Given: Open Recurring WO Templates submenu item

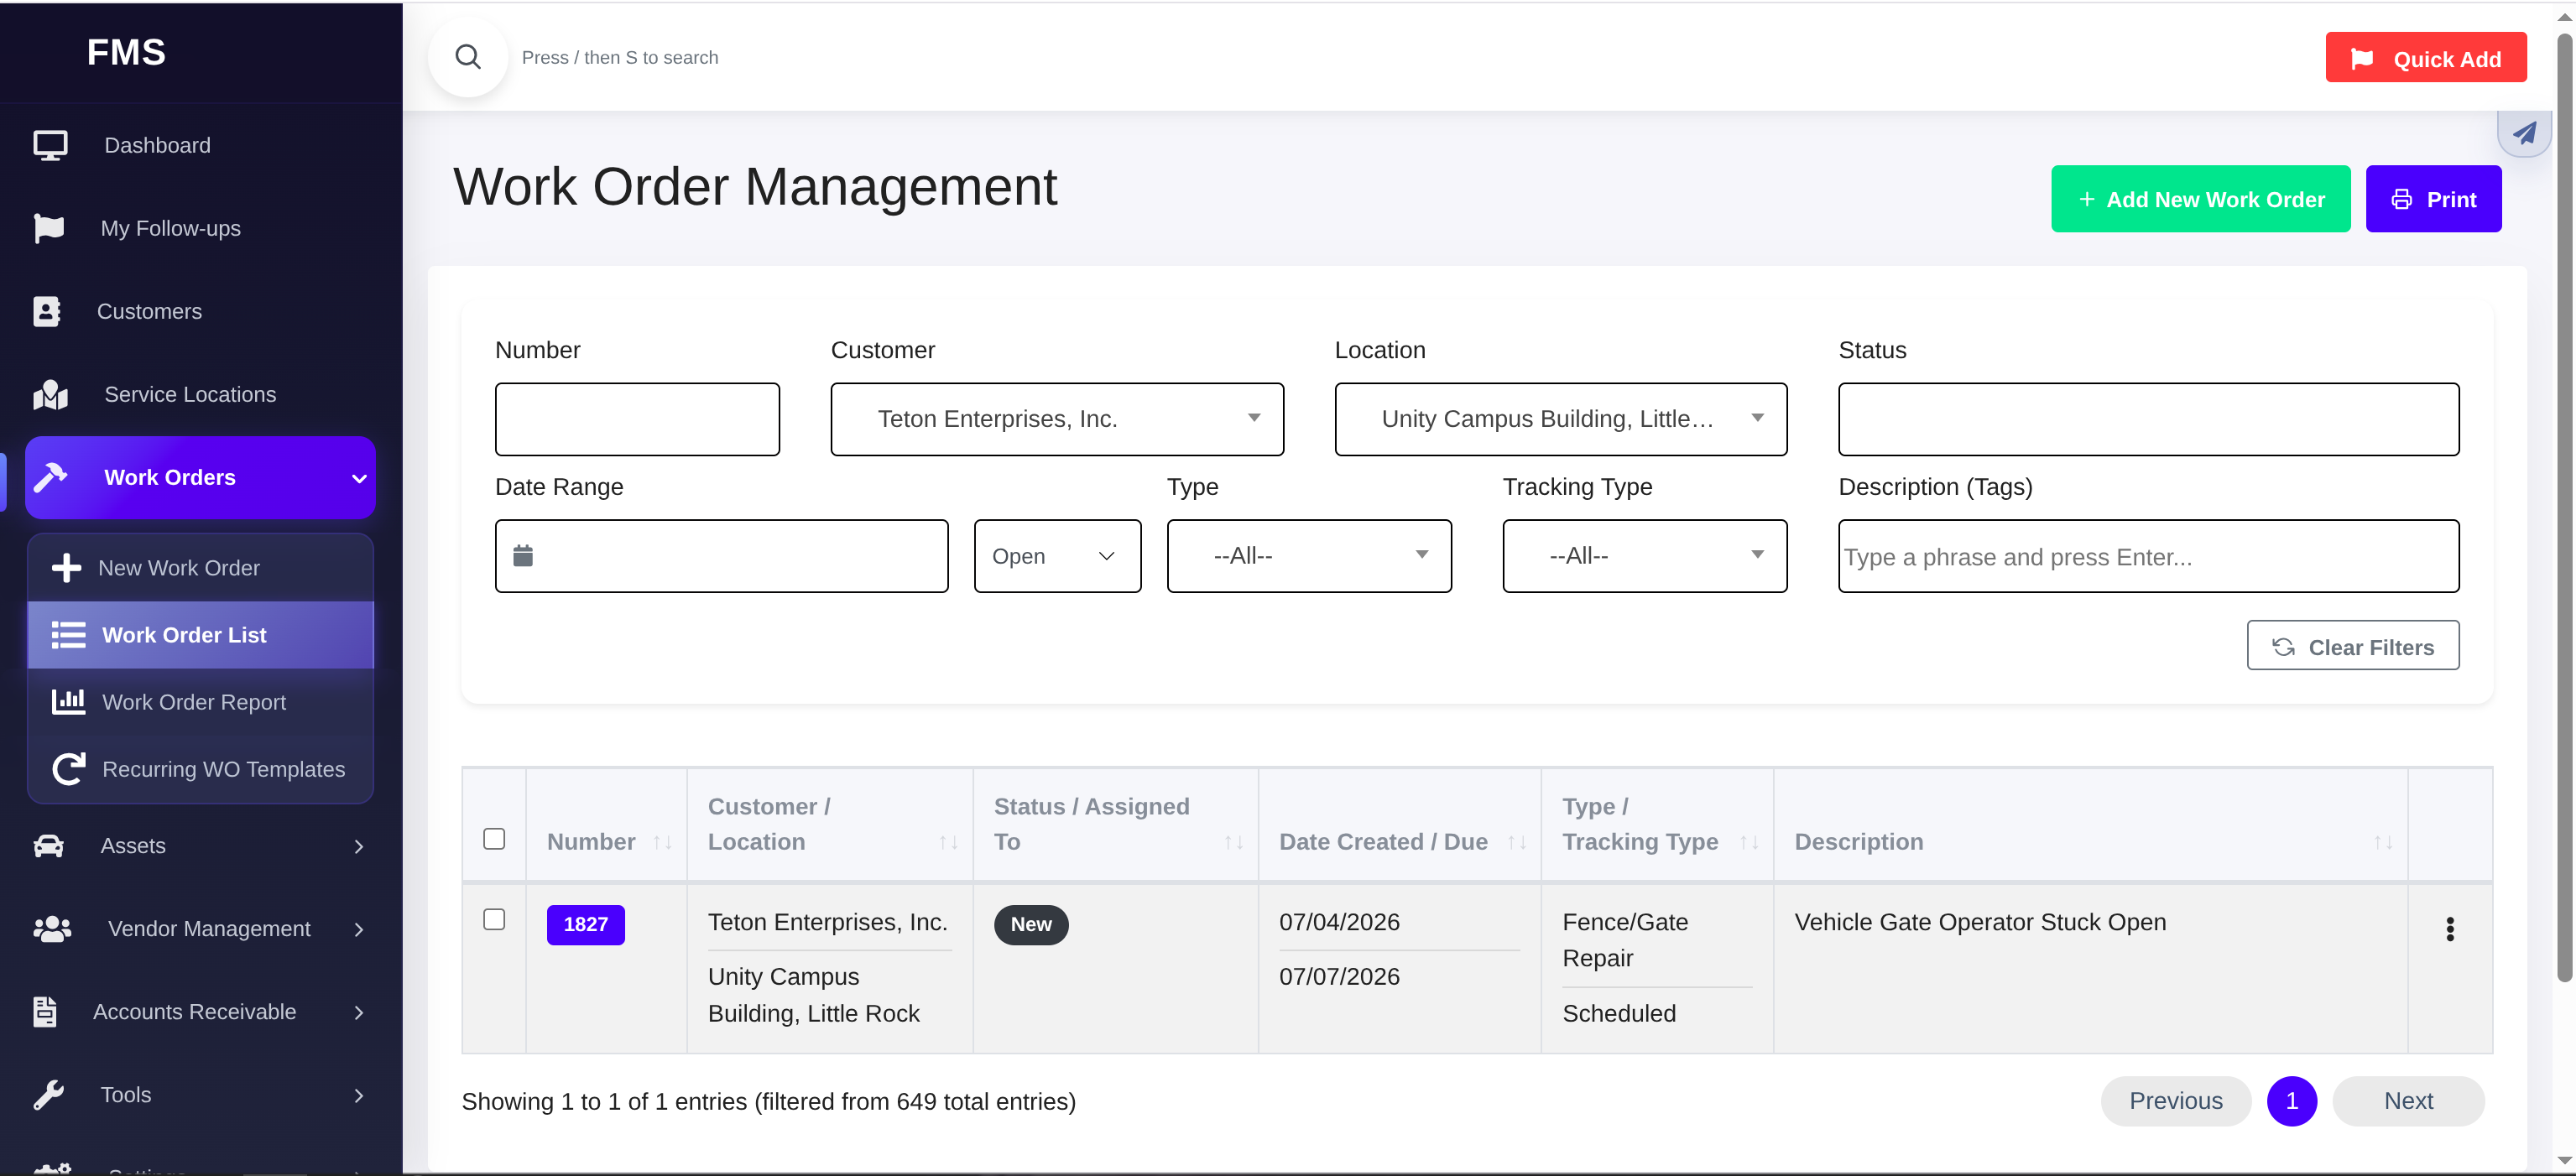Looking at the screenshot, I should [x=200, y=769].
